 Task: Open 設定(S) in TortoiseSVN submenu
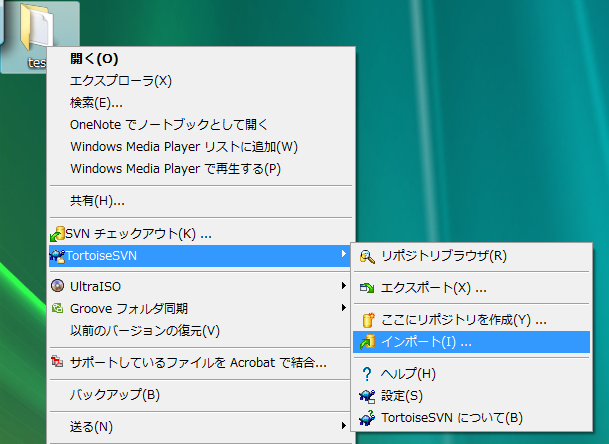click(x=472, y=396)
